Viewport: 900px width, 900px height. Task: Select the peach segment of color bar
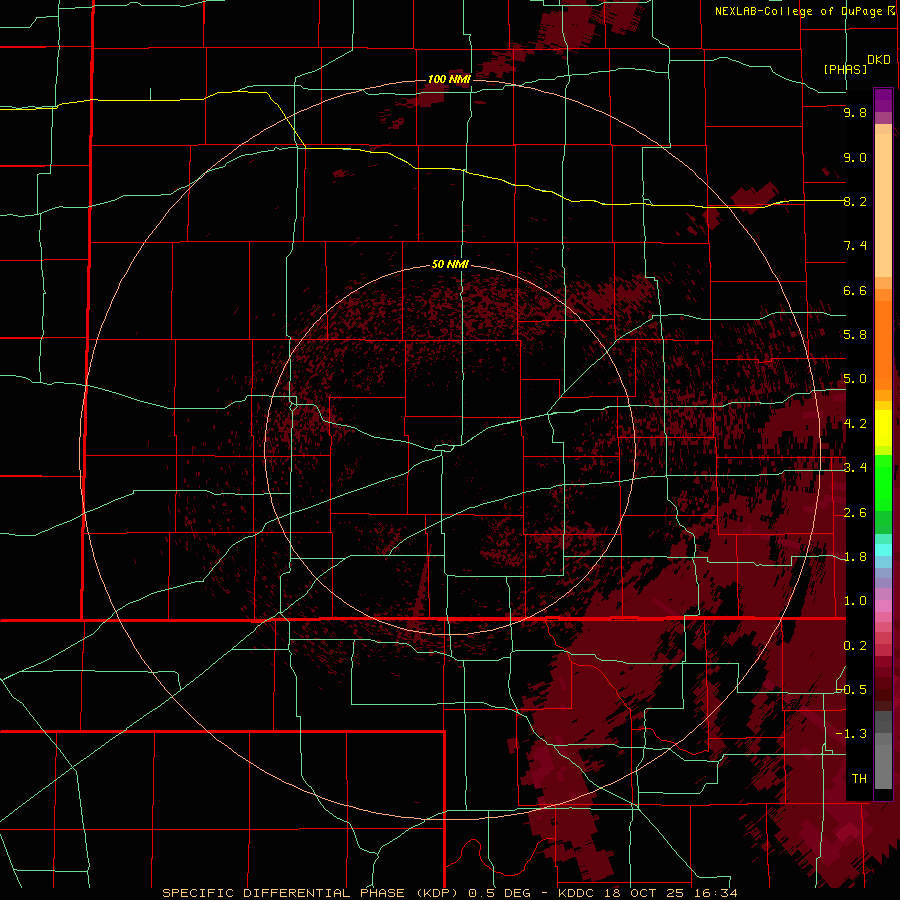tap(883, 205)
